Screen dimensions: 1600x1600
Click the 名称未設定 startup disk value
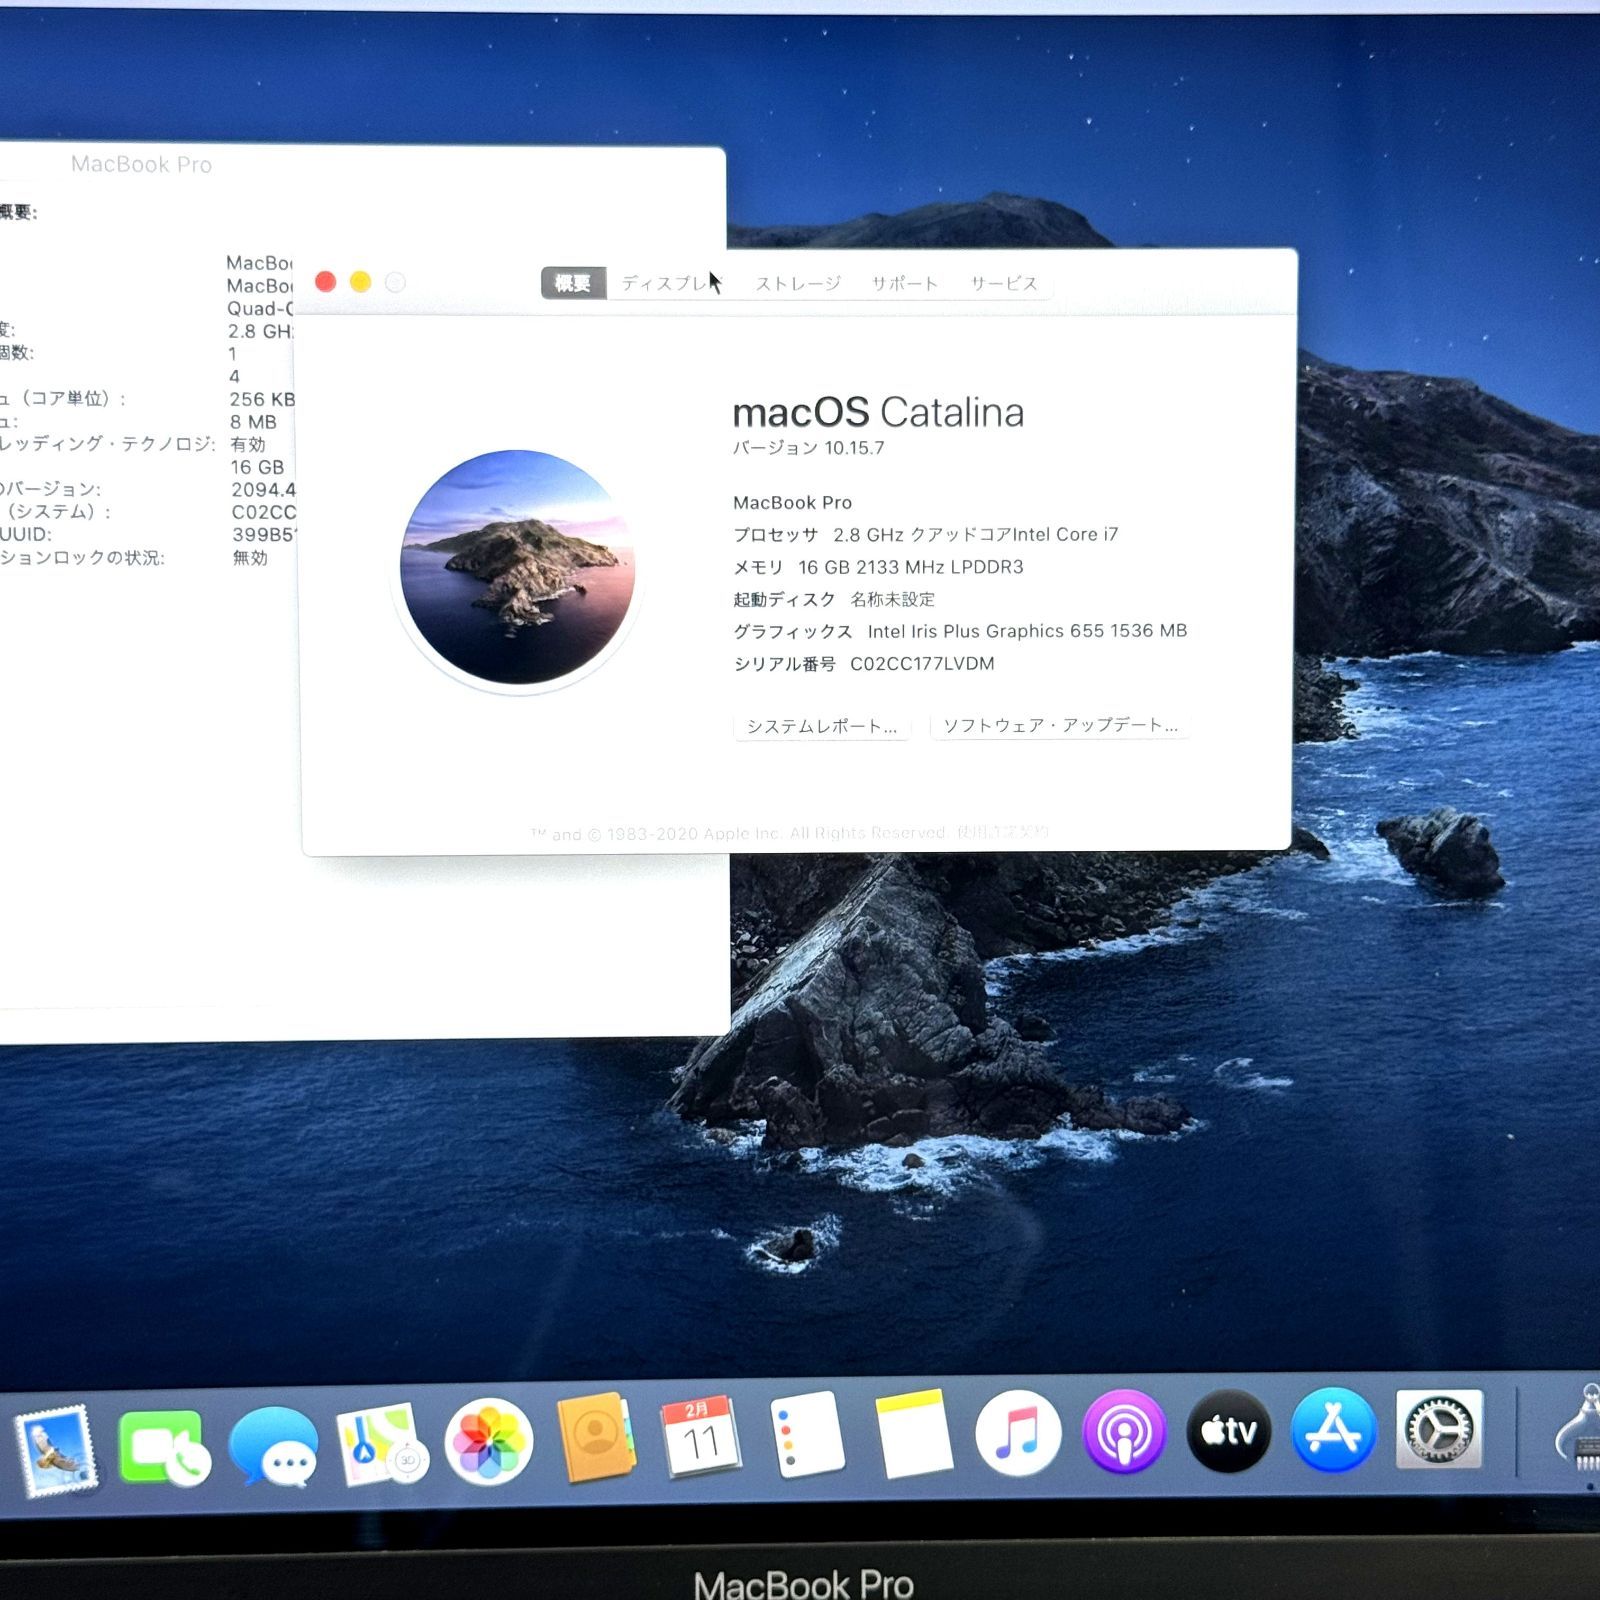click(x=892, y=599)
